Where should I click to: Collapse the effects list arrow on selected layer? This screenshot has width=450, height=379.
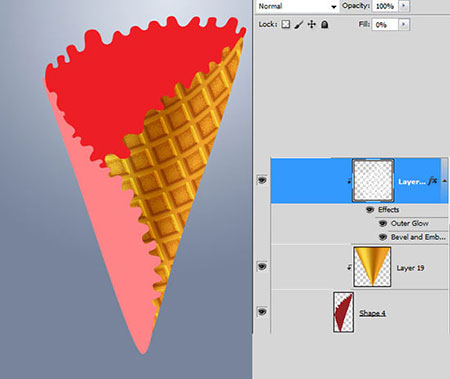click(x=444, y=181)
